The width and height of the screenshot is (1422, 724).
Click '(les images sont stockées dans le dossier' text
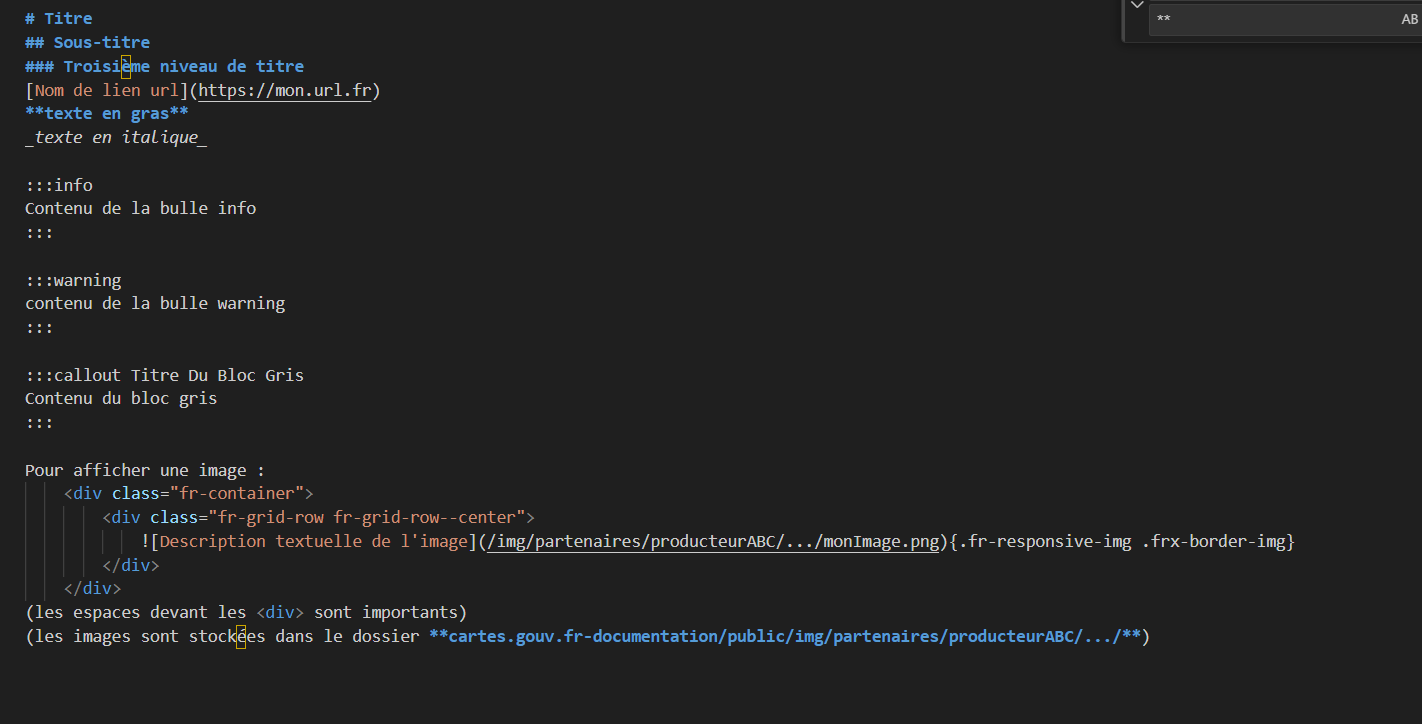click(222, 637)
